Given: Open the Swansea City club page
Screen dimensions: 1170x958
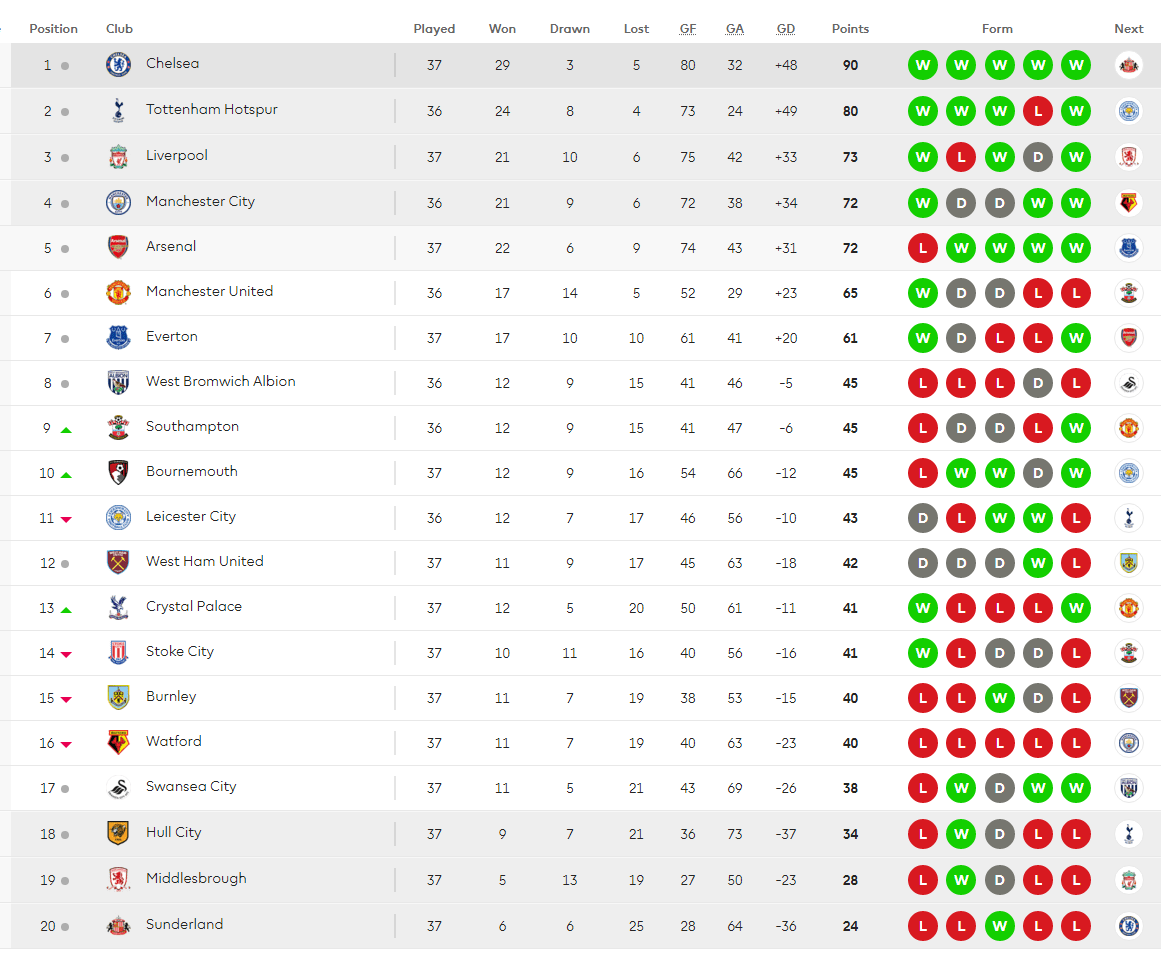Looking at the screenshot, I should pos(191,787).
